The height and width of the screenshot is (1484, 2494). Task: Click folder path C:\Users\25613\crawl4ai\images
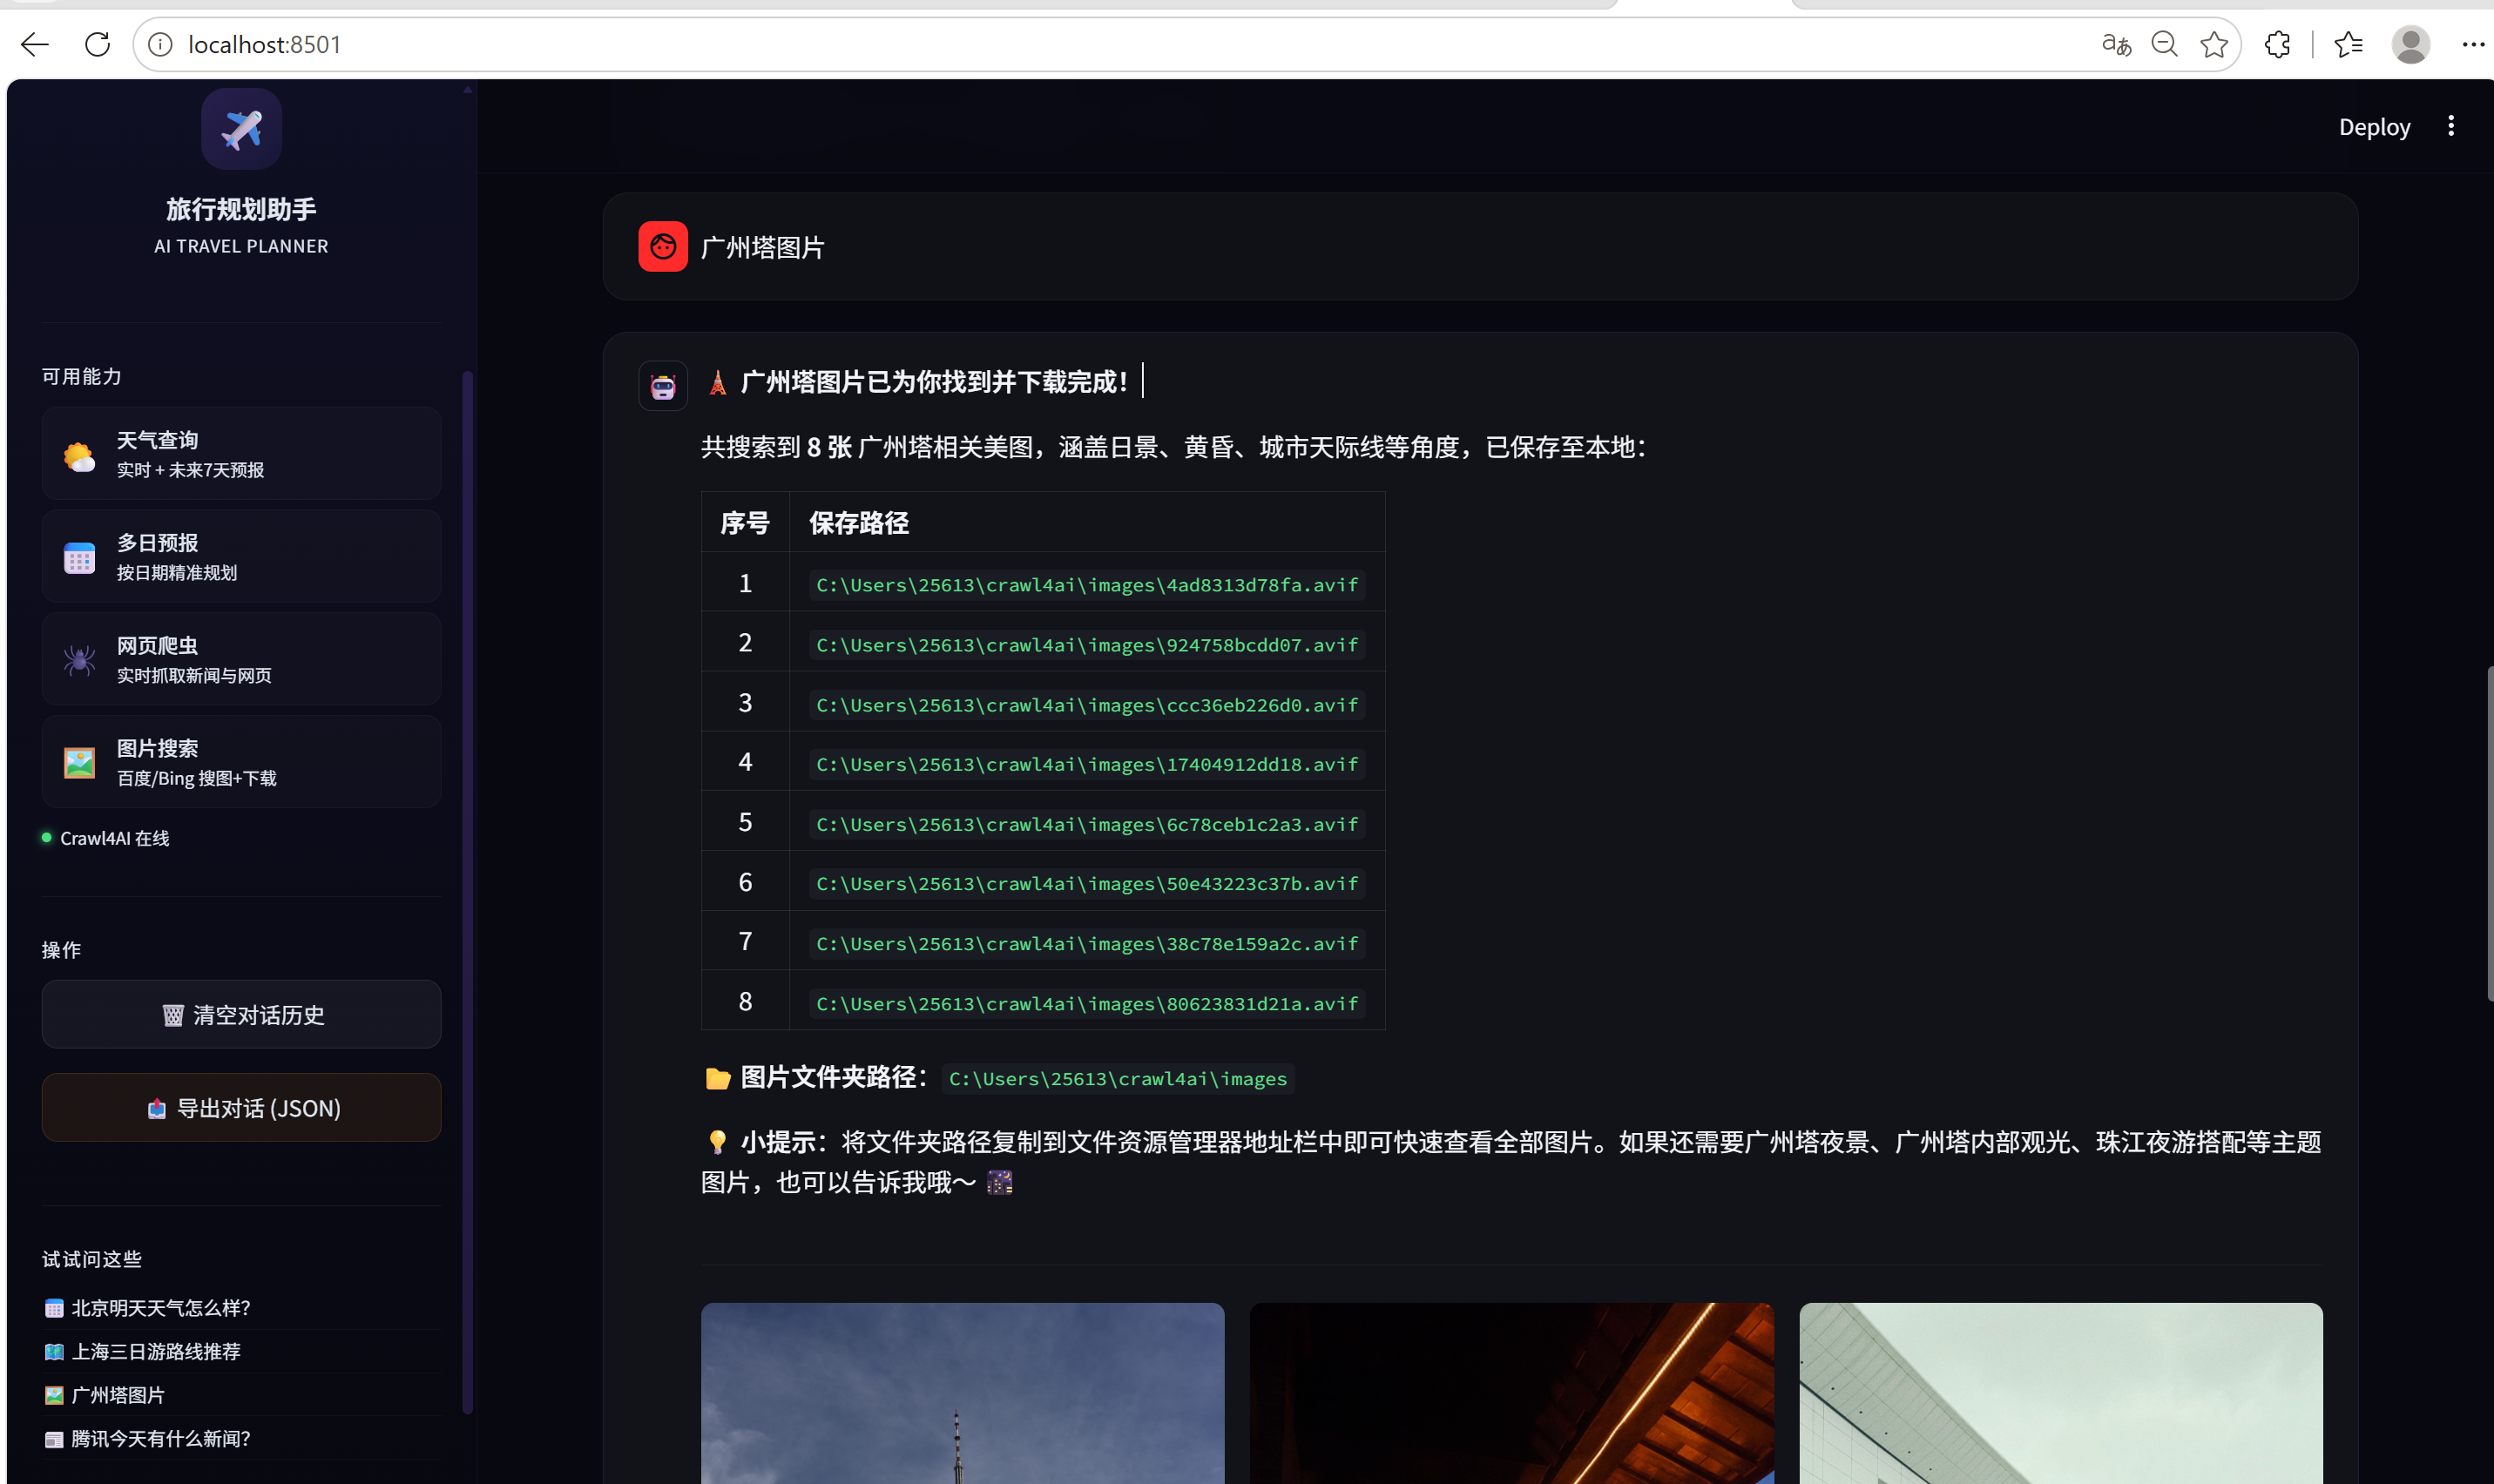pyautogui.click(x=1118, y=1078)
